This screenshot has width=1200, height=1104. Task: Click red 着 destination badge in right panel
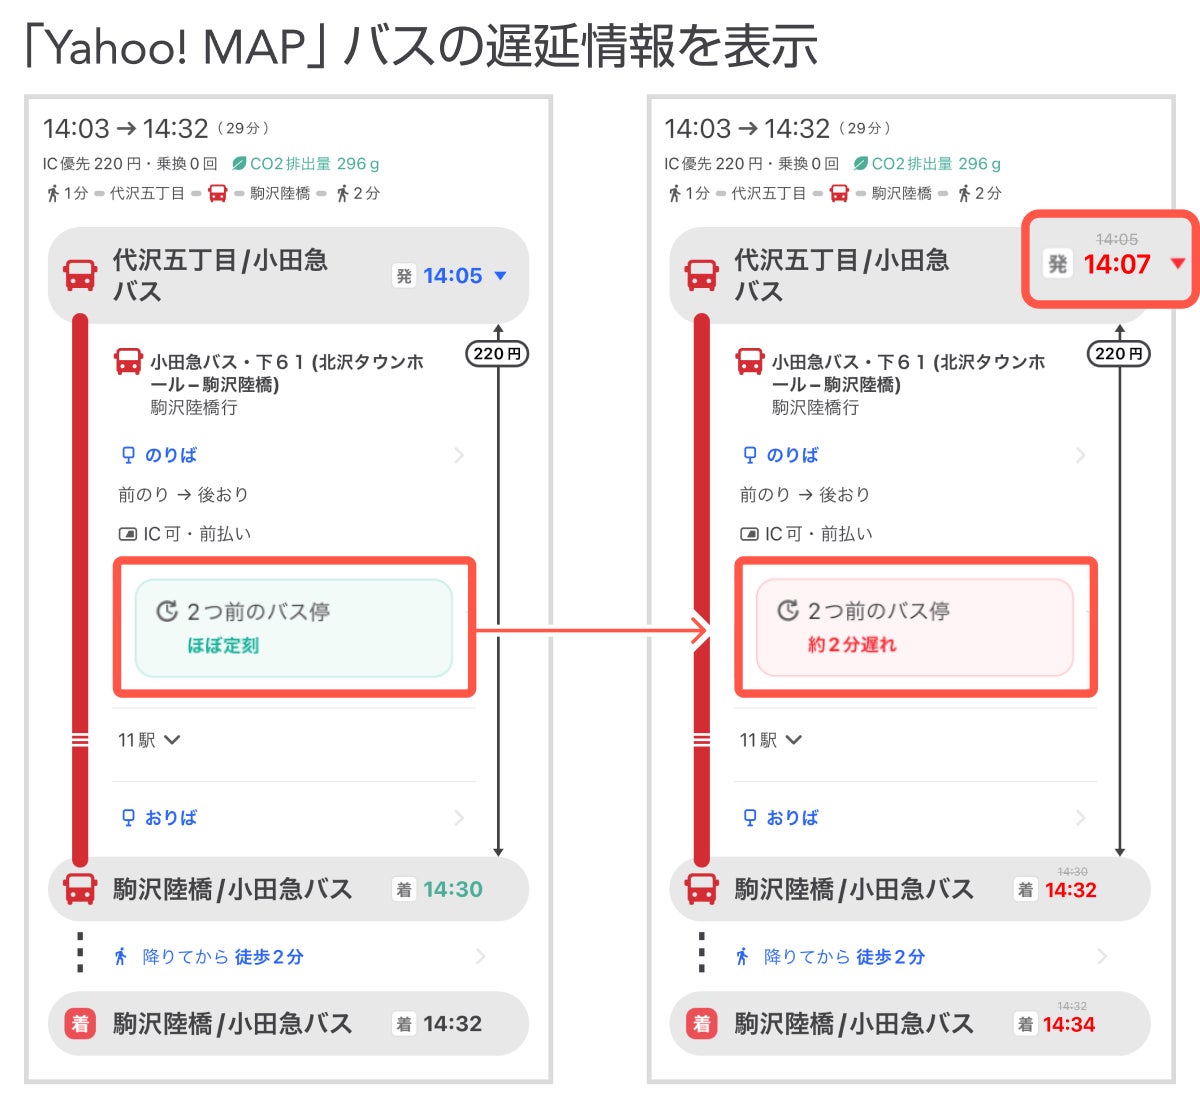(x=702, y=1023)
